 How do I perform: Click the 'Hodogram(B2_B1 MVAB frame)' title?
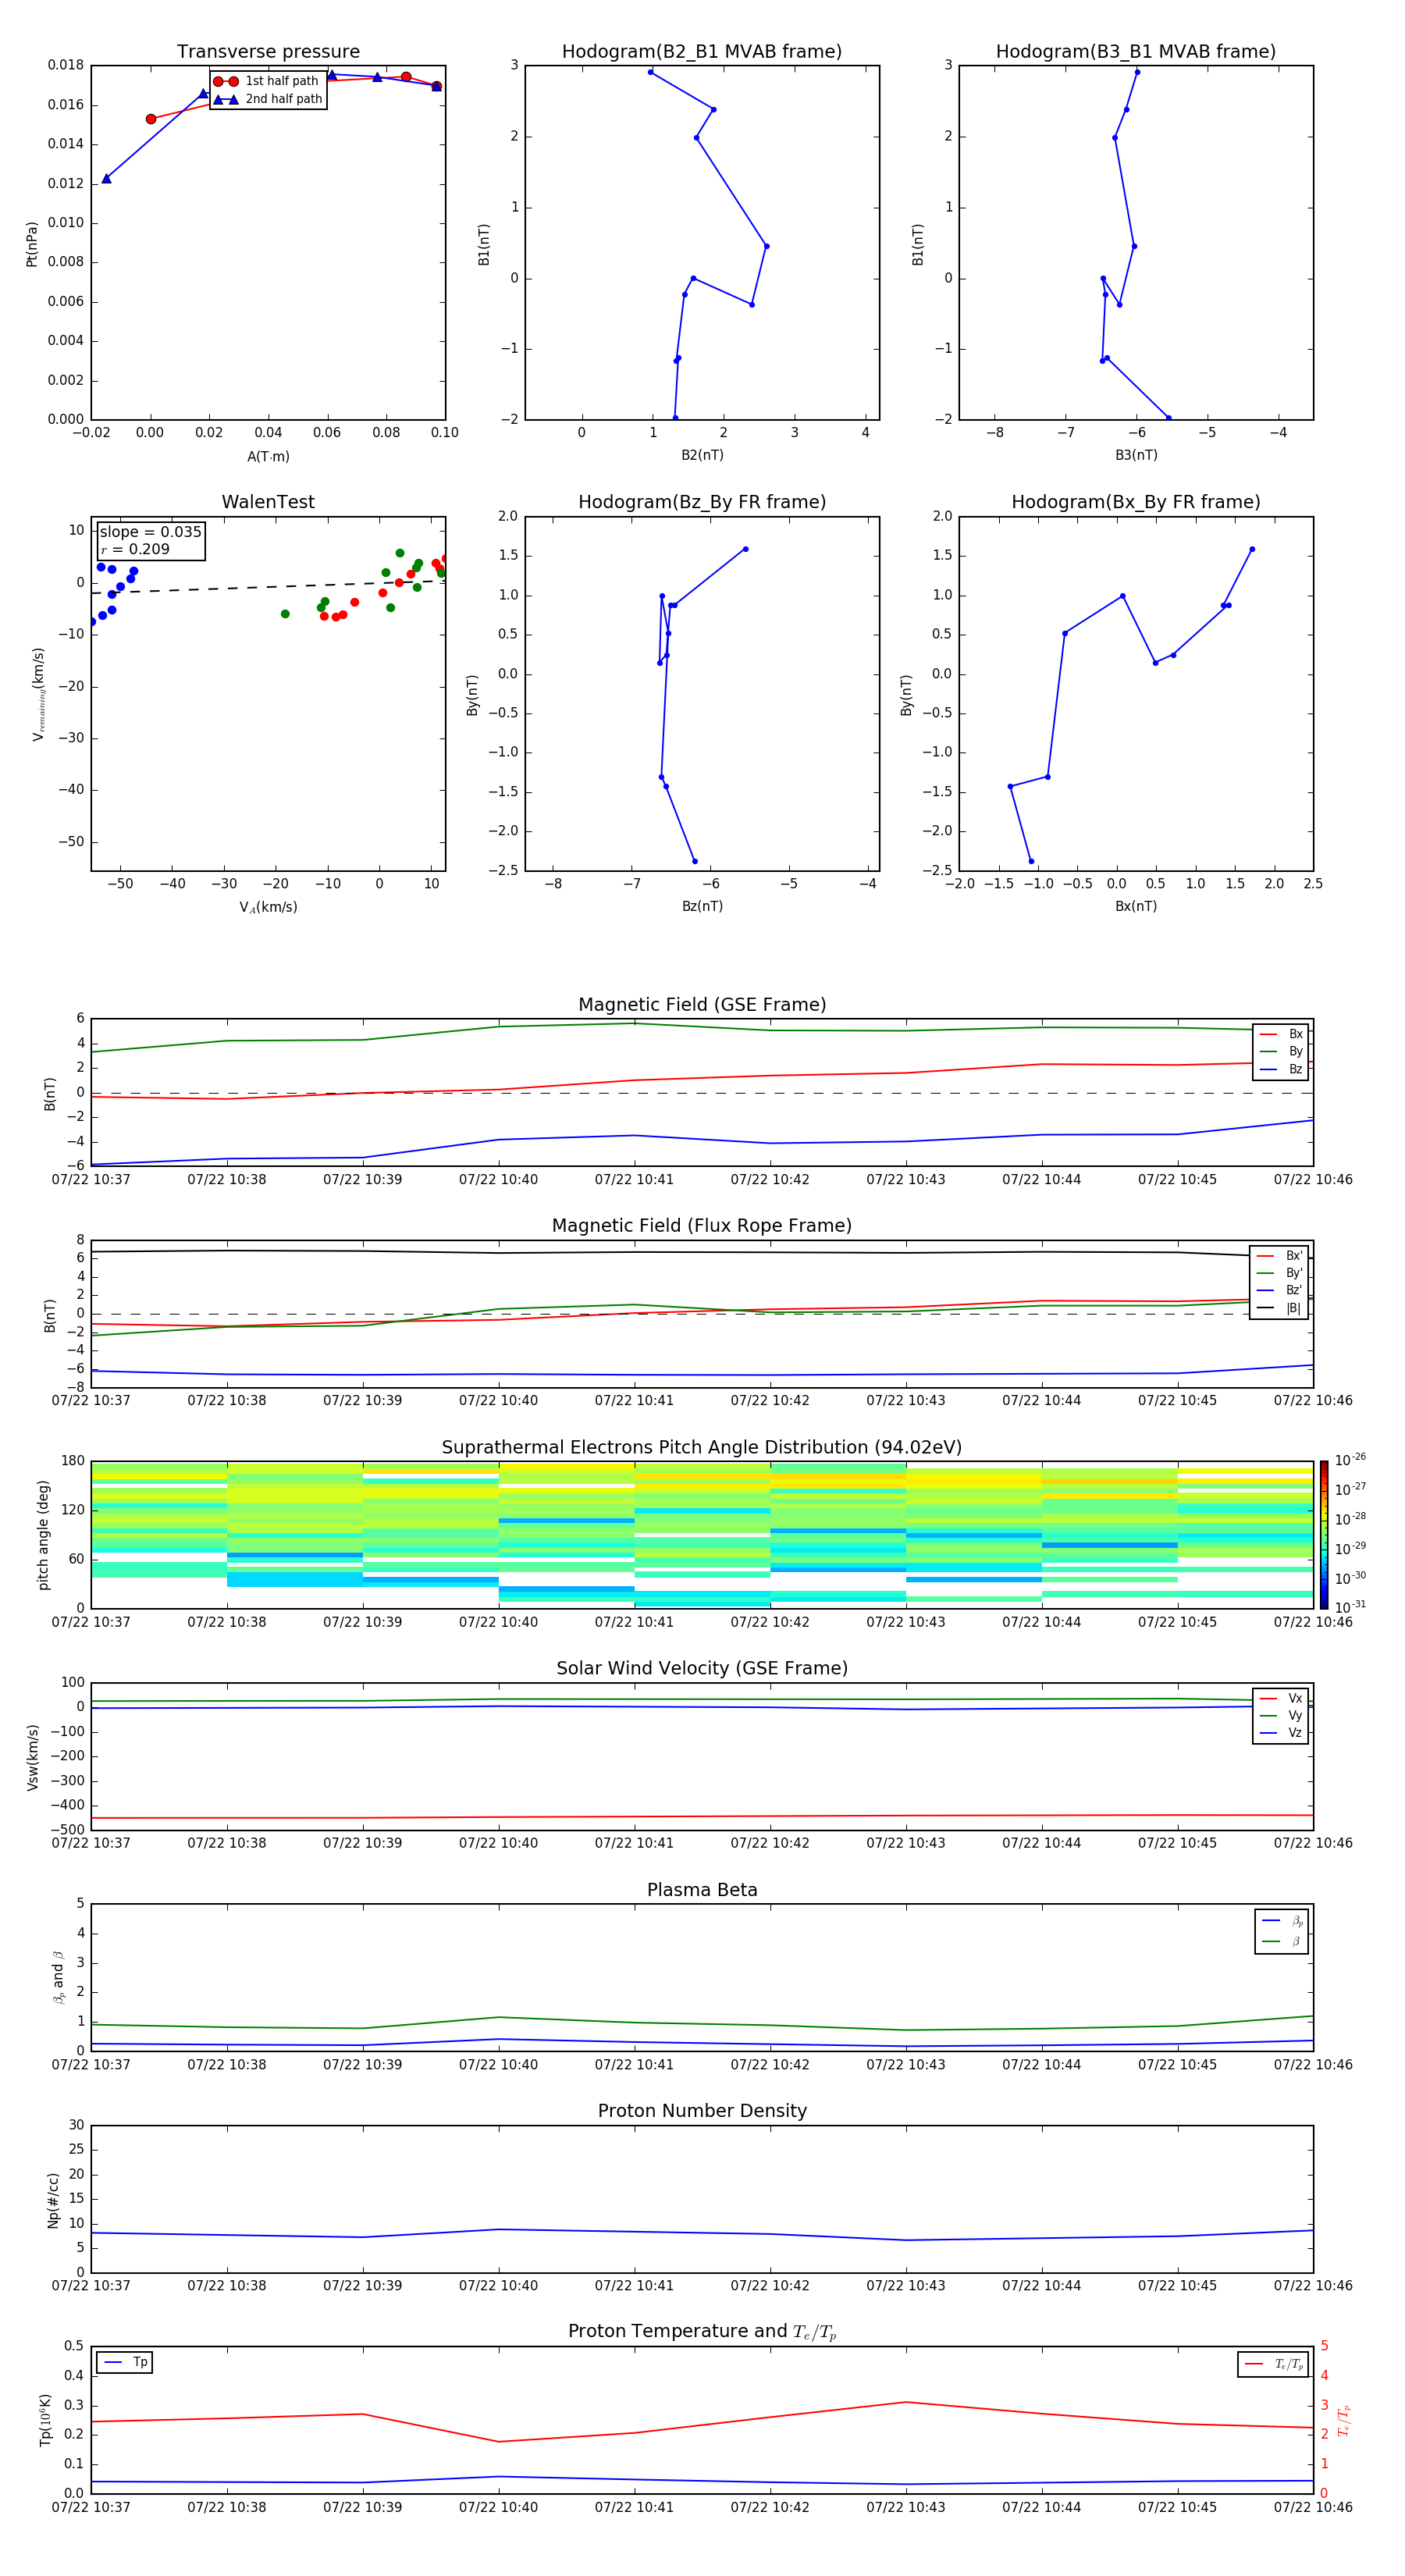[x=702, y=52]
